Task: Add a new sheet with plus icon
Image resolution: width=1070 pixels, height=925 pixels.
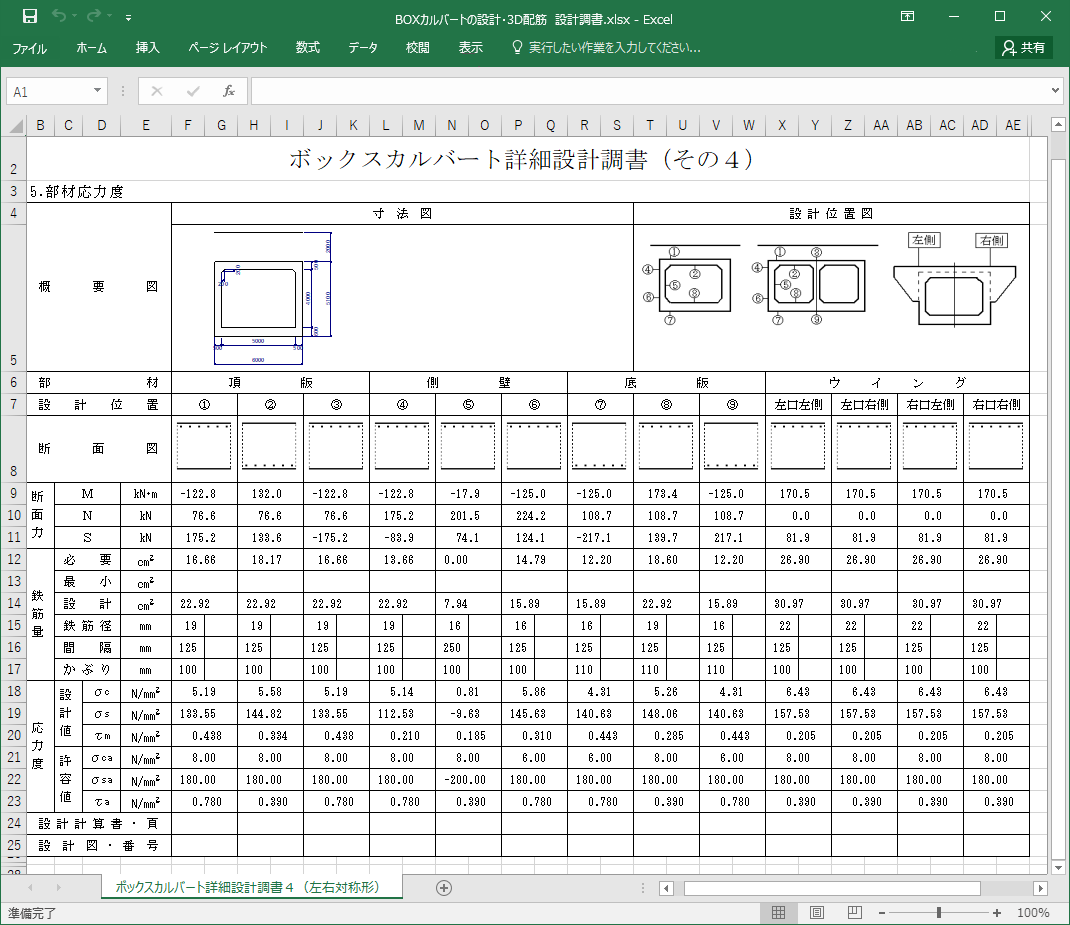Action: (x=444, y=888)
